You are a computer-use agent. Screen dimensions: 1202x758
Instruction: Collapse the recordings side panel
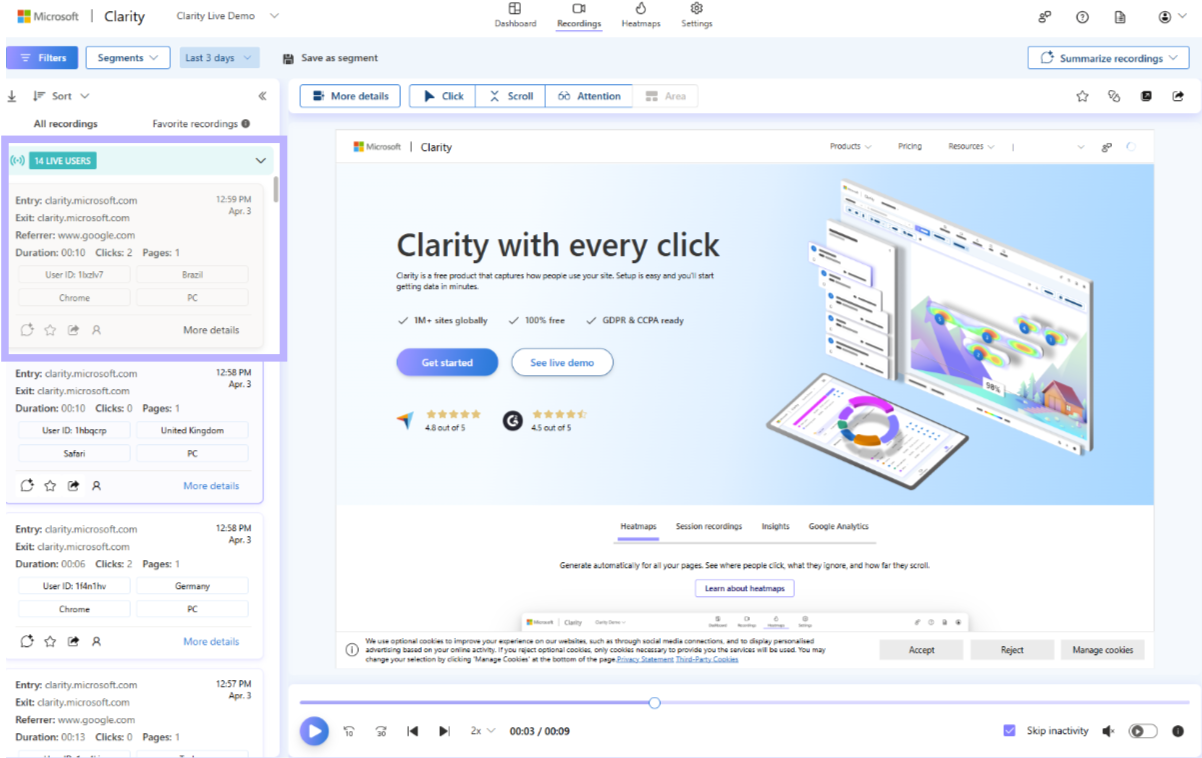tap(263, 96)
